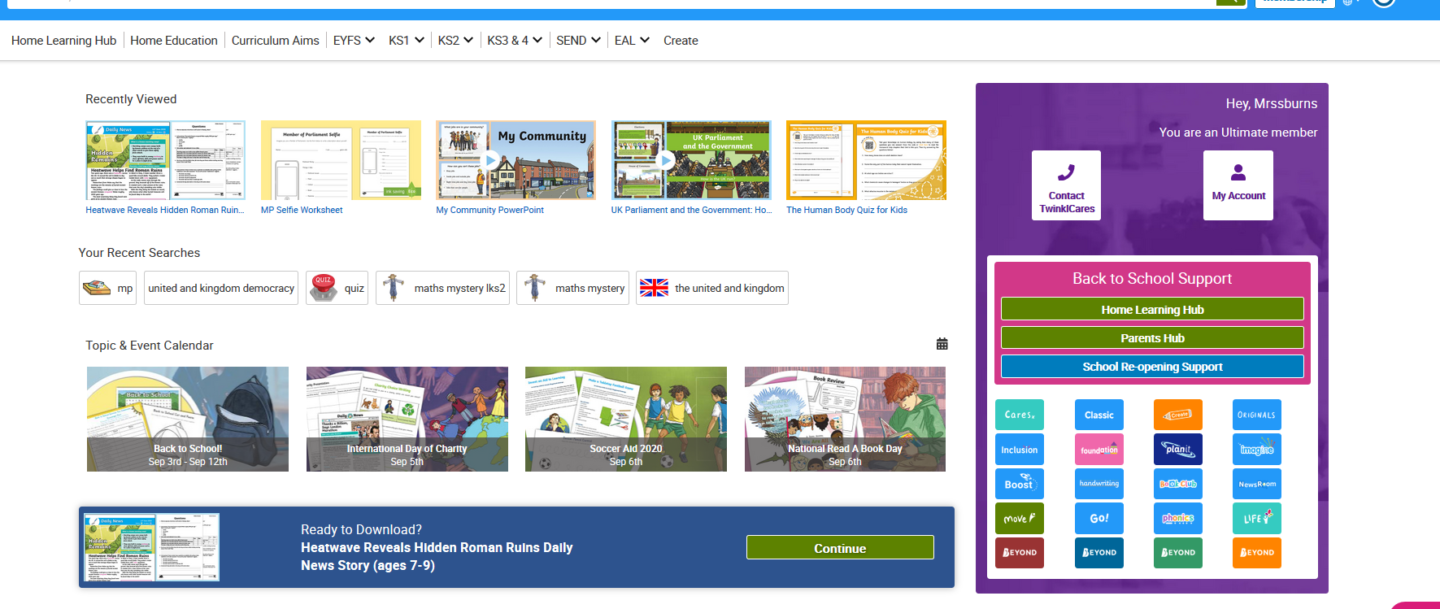Play the UK Parliament preview video

(x=666, y=160)
